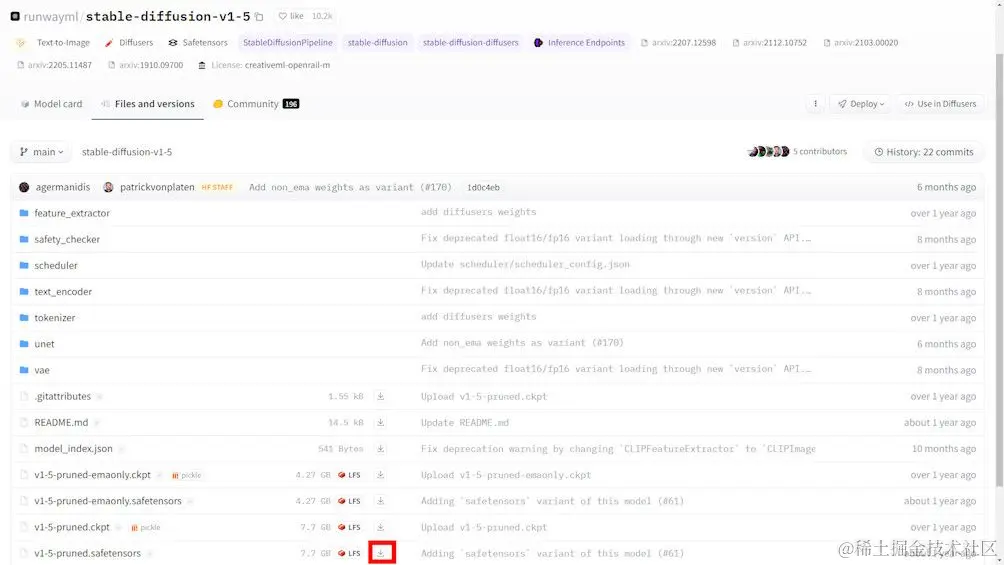Open the tokenizer folder
Screen dimensions: 1004x565
54,318
